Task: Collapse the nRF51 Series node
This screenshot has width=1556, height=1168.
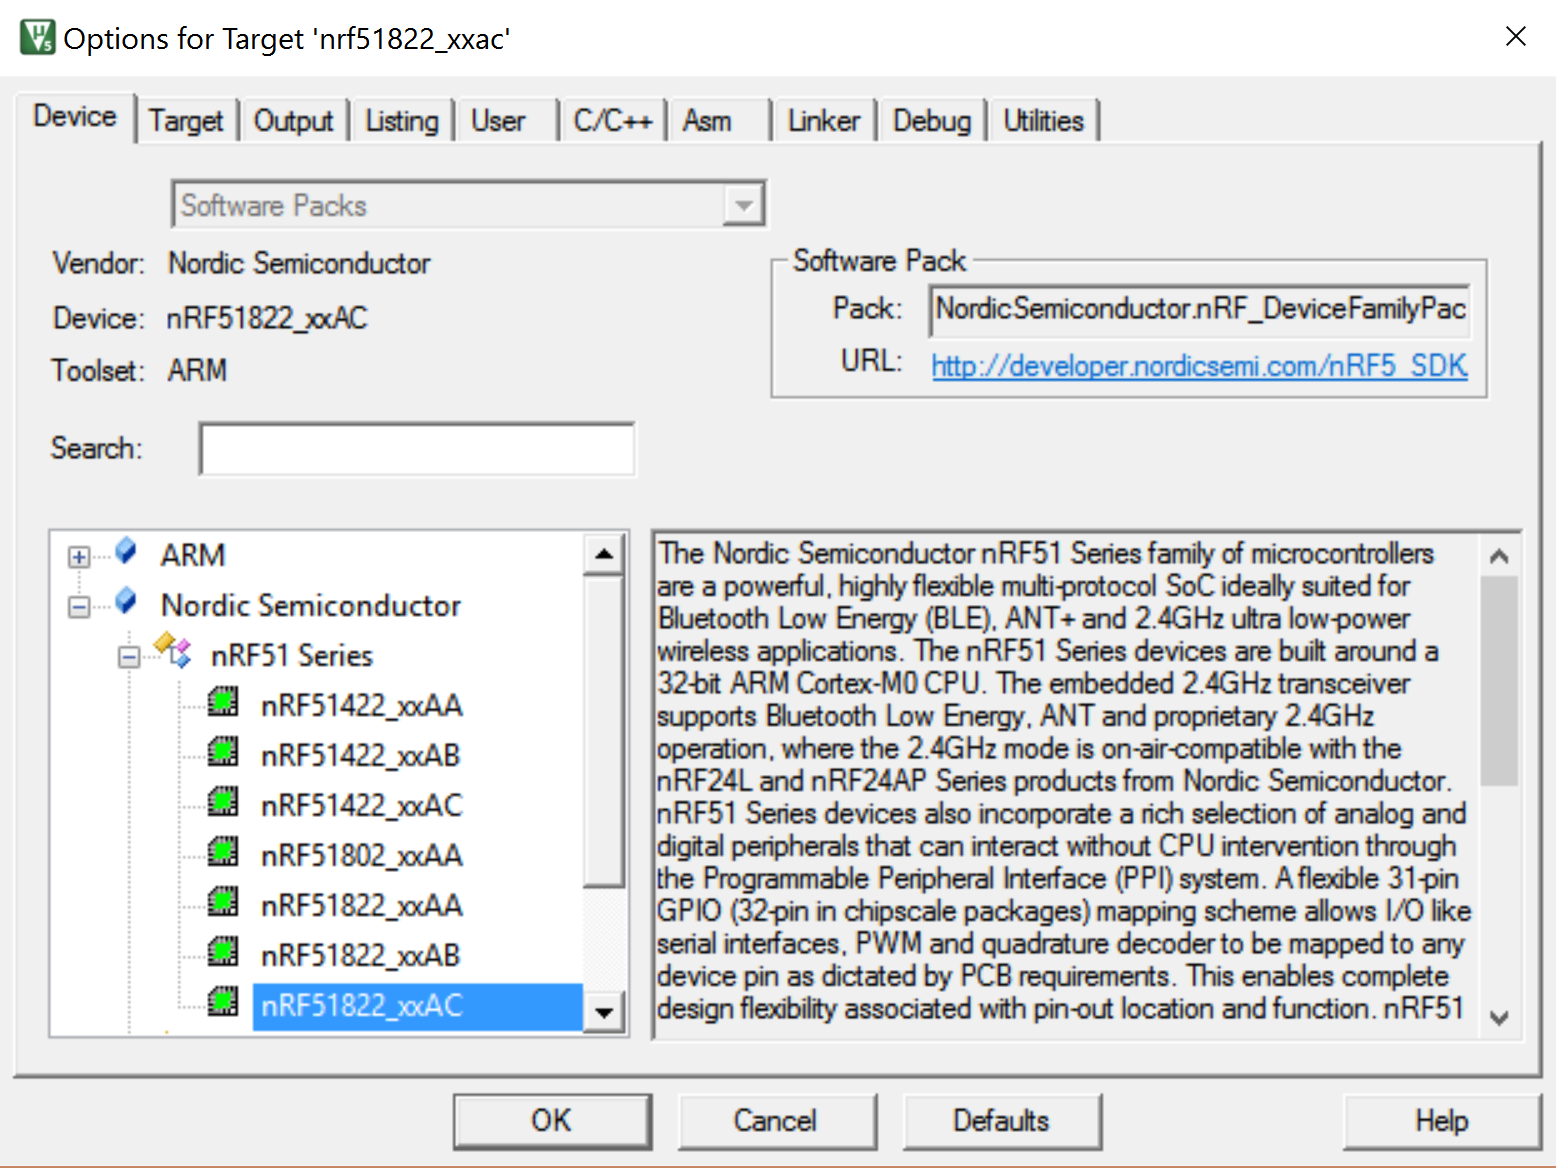Action: (129, 657)
